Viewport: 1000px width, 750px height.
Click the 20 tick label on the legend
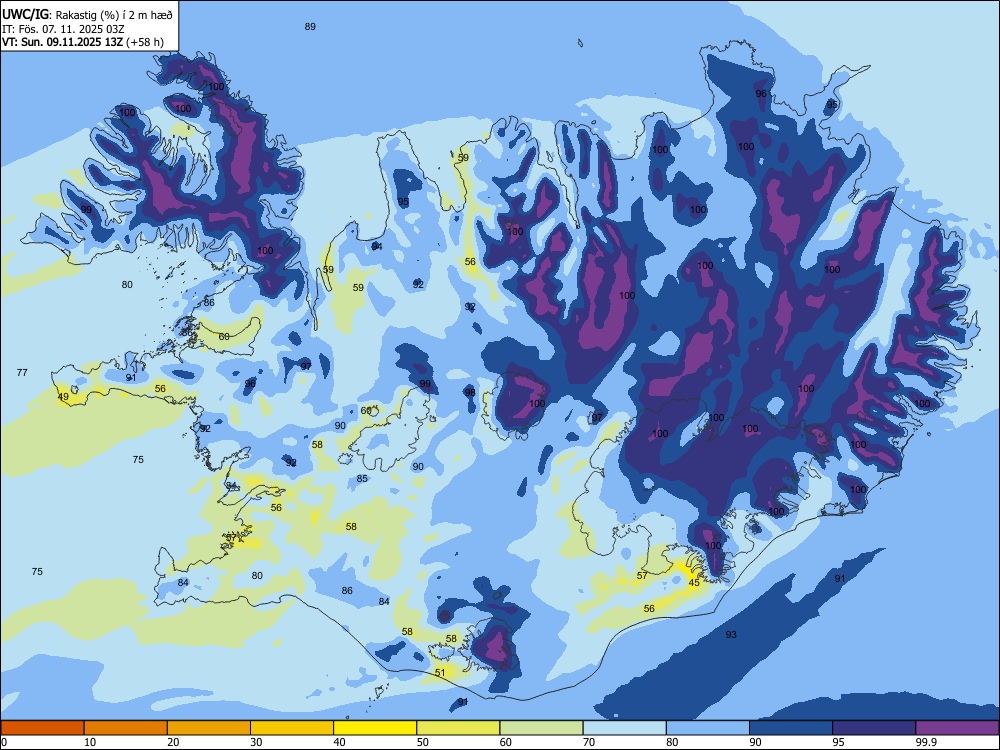[x=173, y=742]
